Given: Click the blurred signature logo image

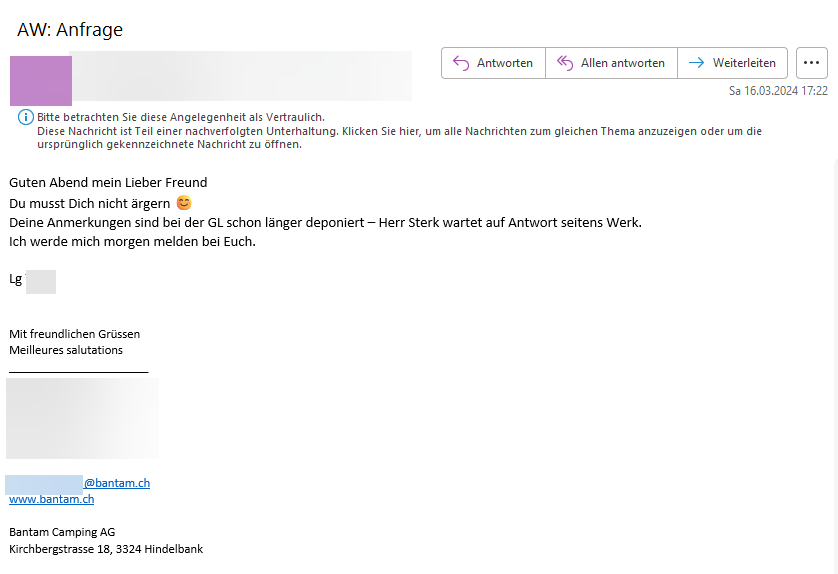Looking at the screenshot, I should pos(82,417).
